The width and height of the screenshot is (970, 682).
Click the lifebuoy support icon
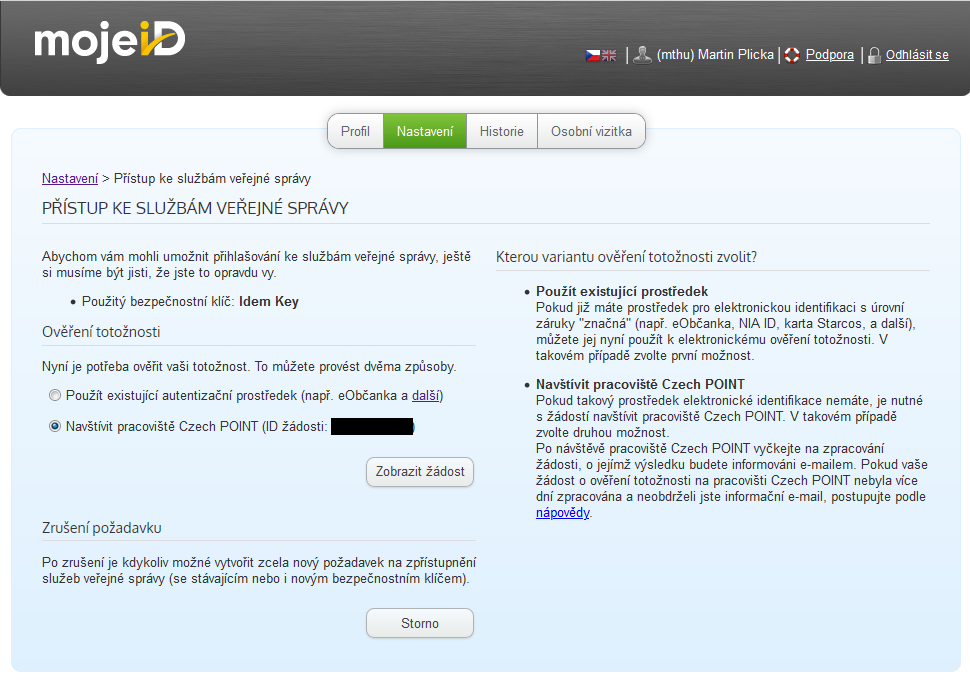coord(792,55)
